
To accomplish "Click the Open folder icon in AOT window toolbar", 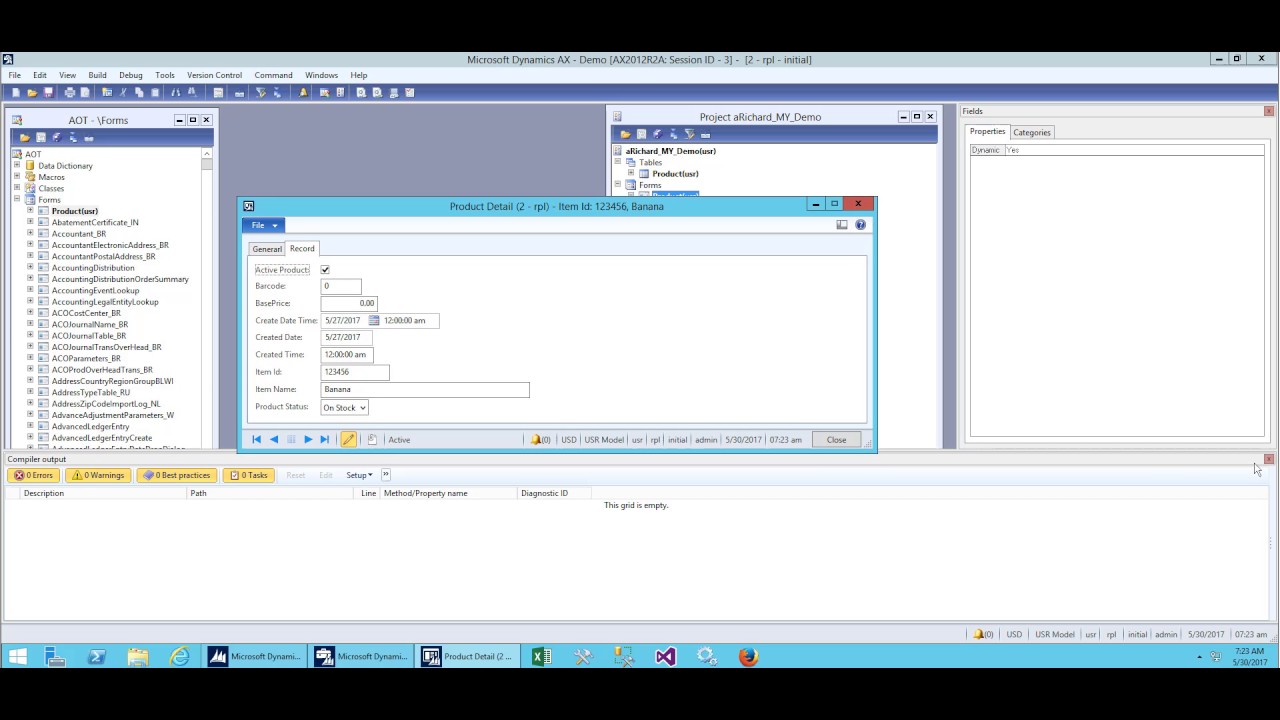I will pos(25,137).
